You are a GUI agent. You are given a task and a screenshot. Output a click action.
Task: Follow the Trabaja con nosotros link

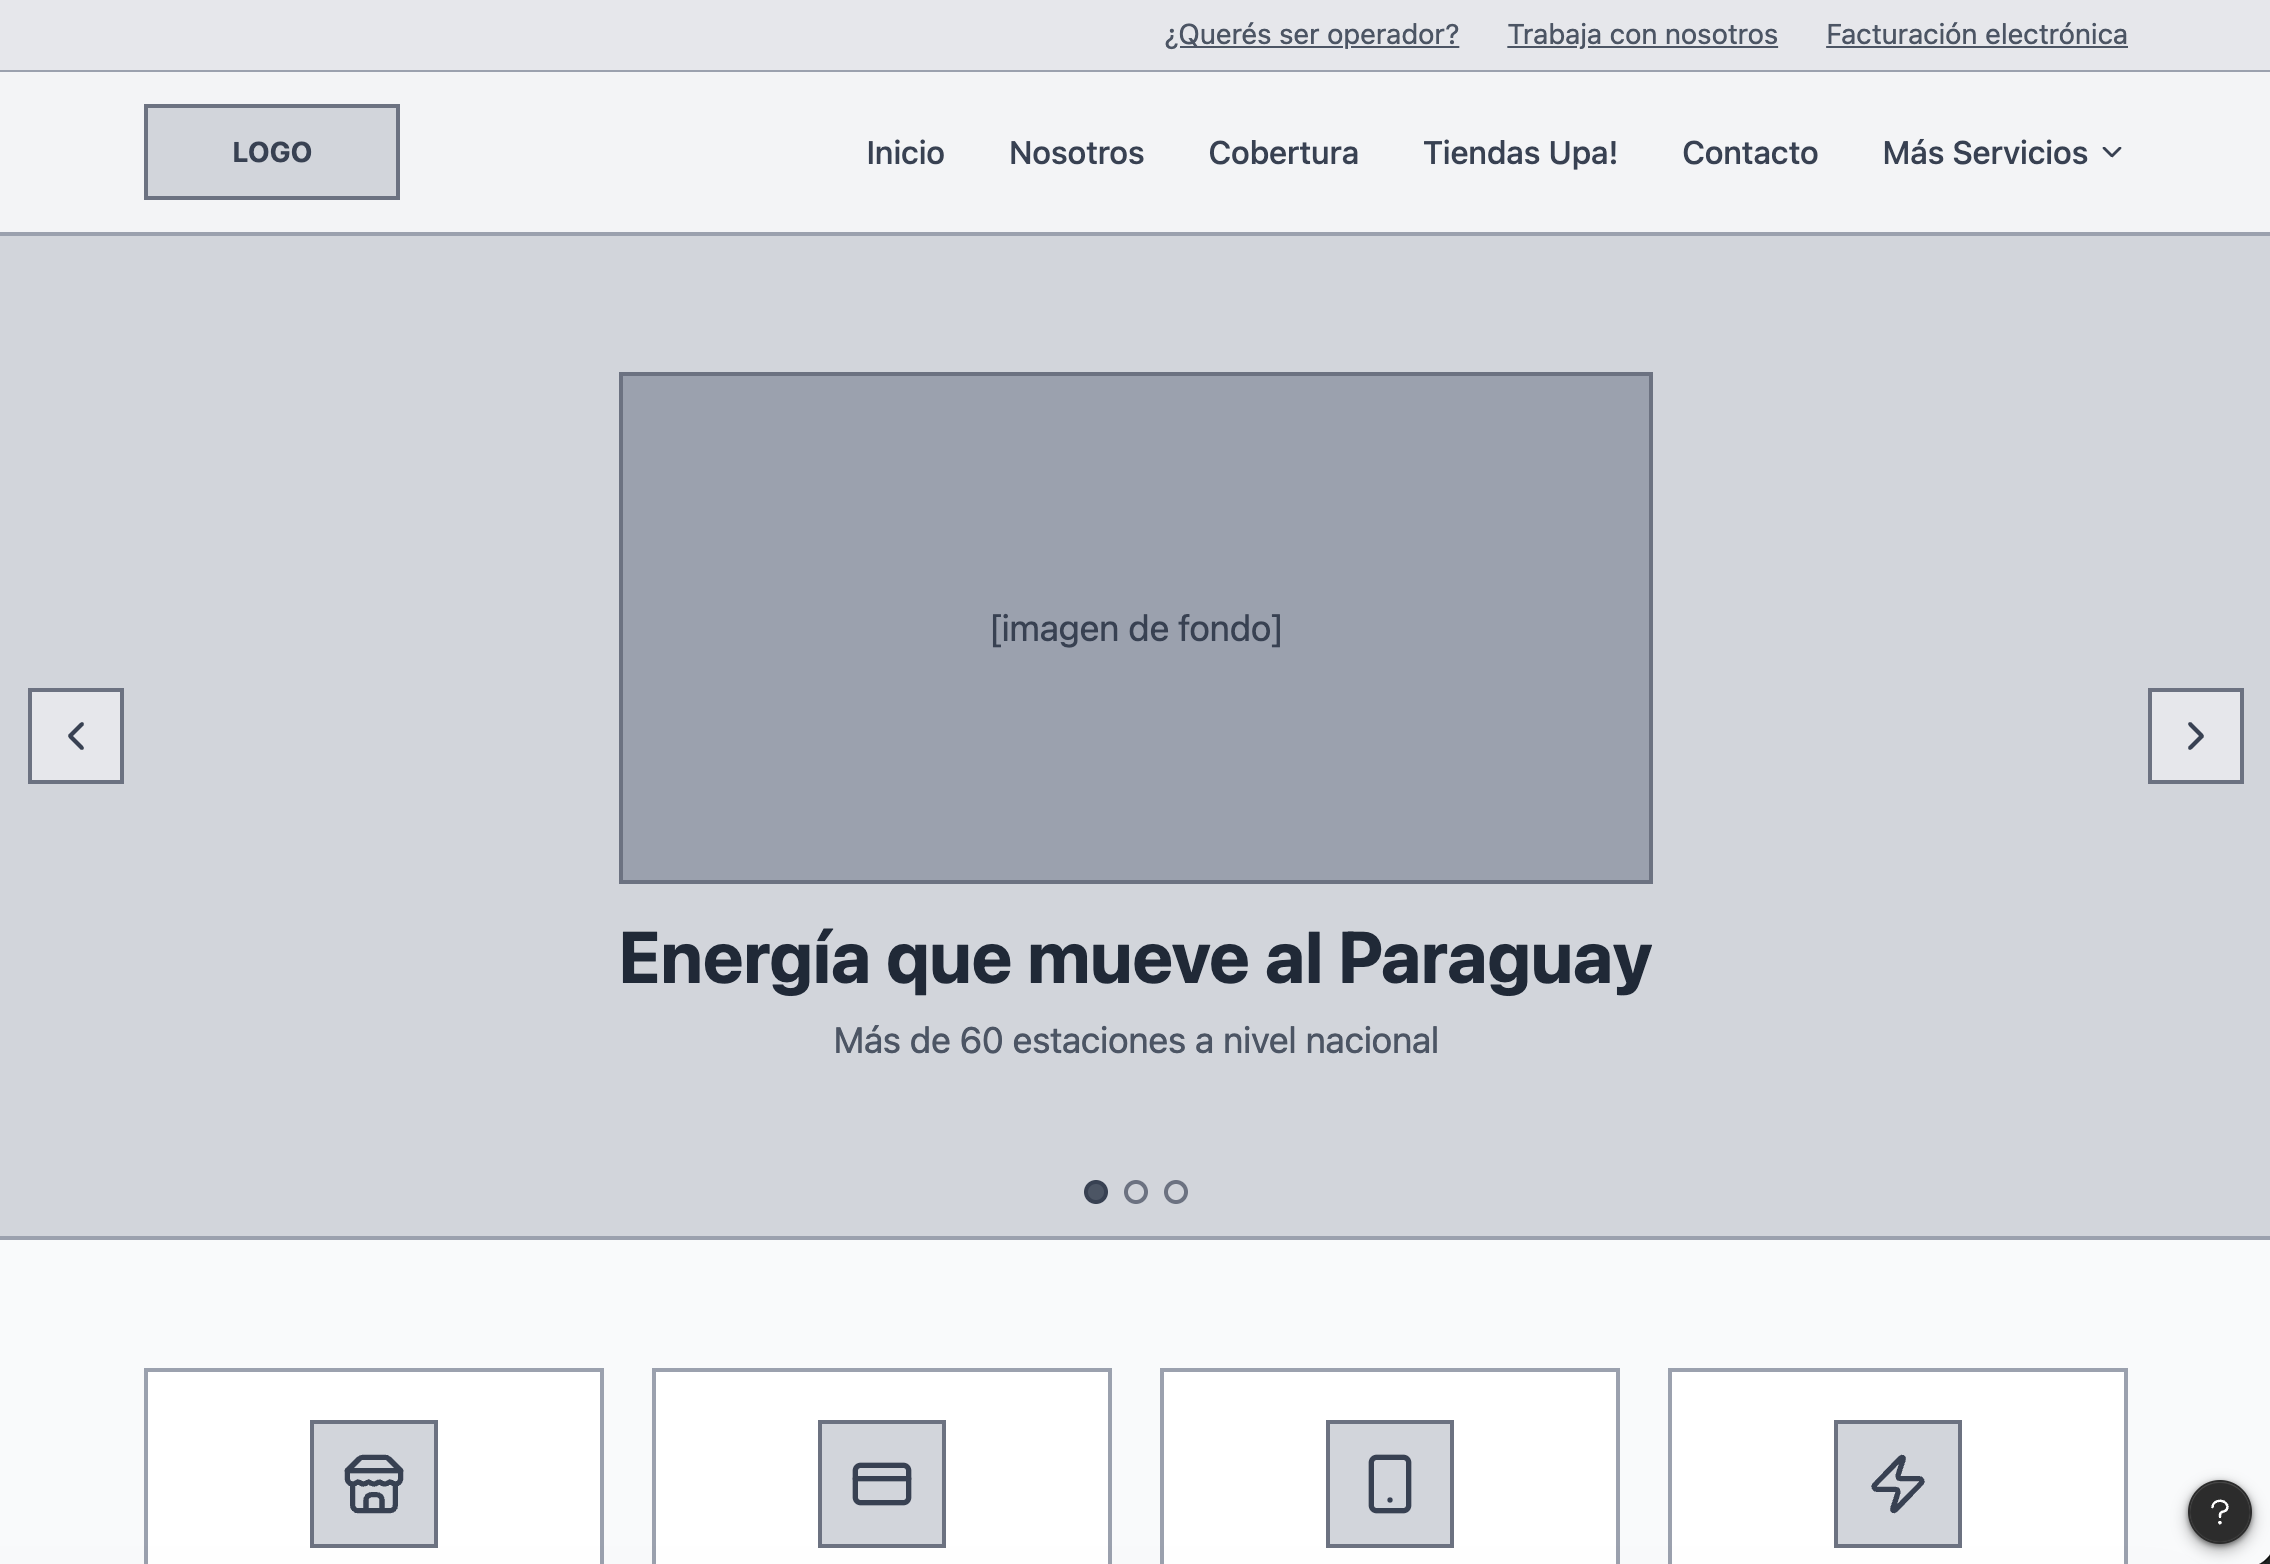pos(1642,35)
